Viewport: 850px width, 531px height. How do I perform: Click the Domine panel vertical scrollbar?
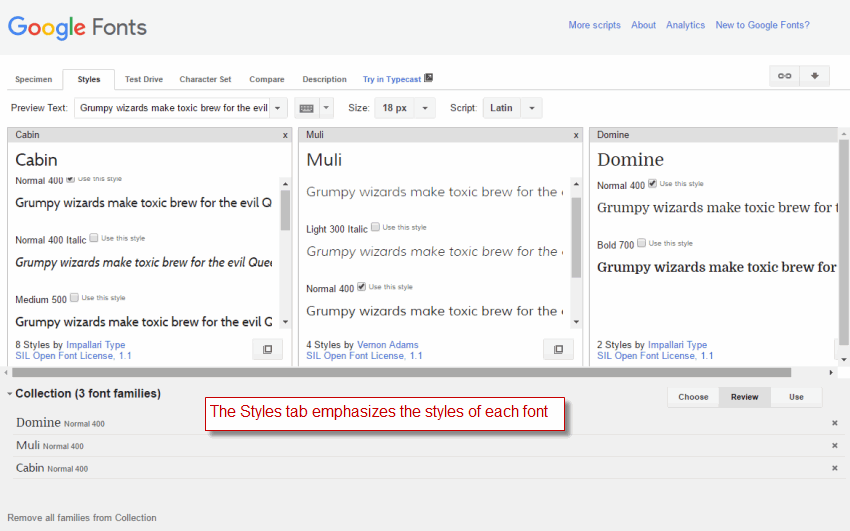pos(843,242)
